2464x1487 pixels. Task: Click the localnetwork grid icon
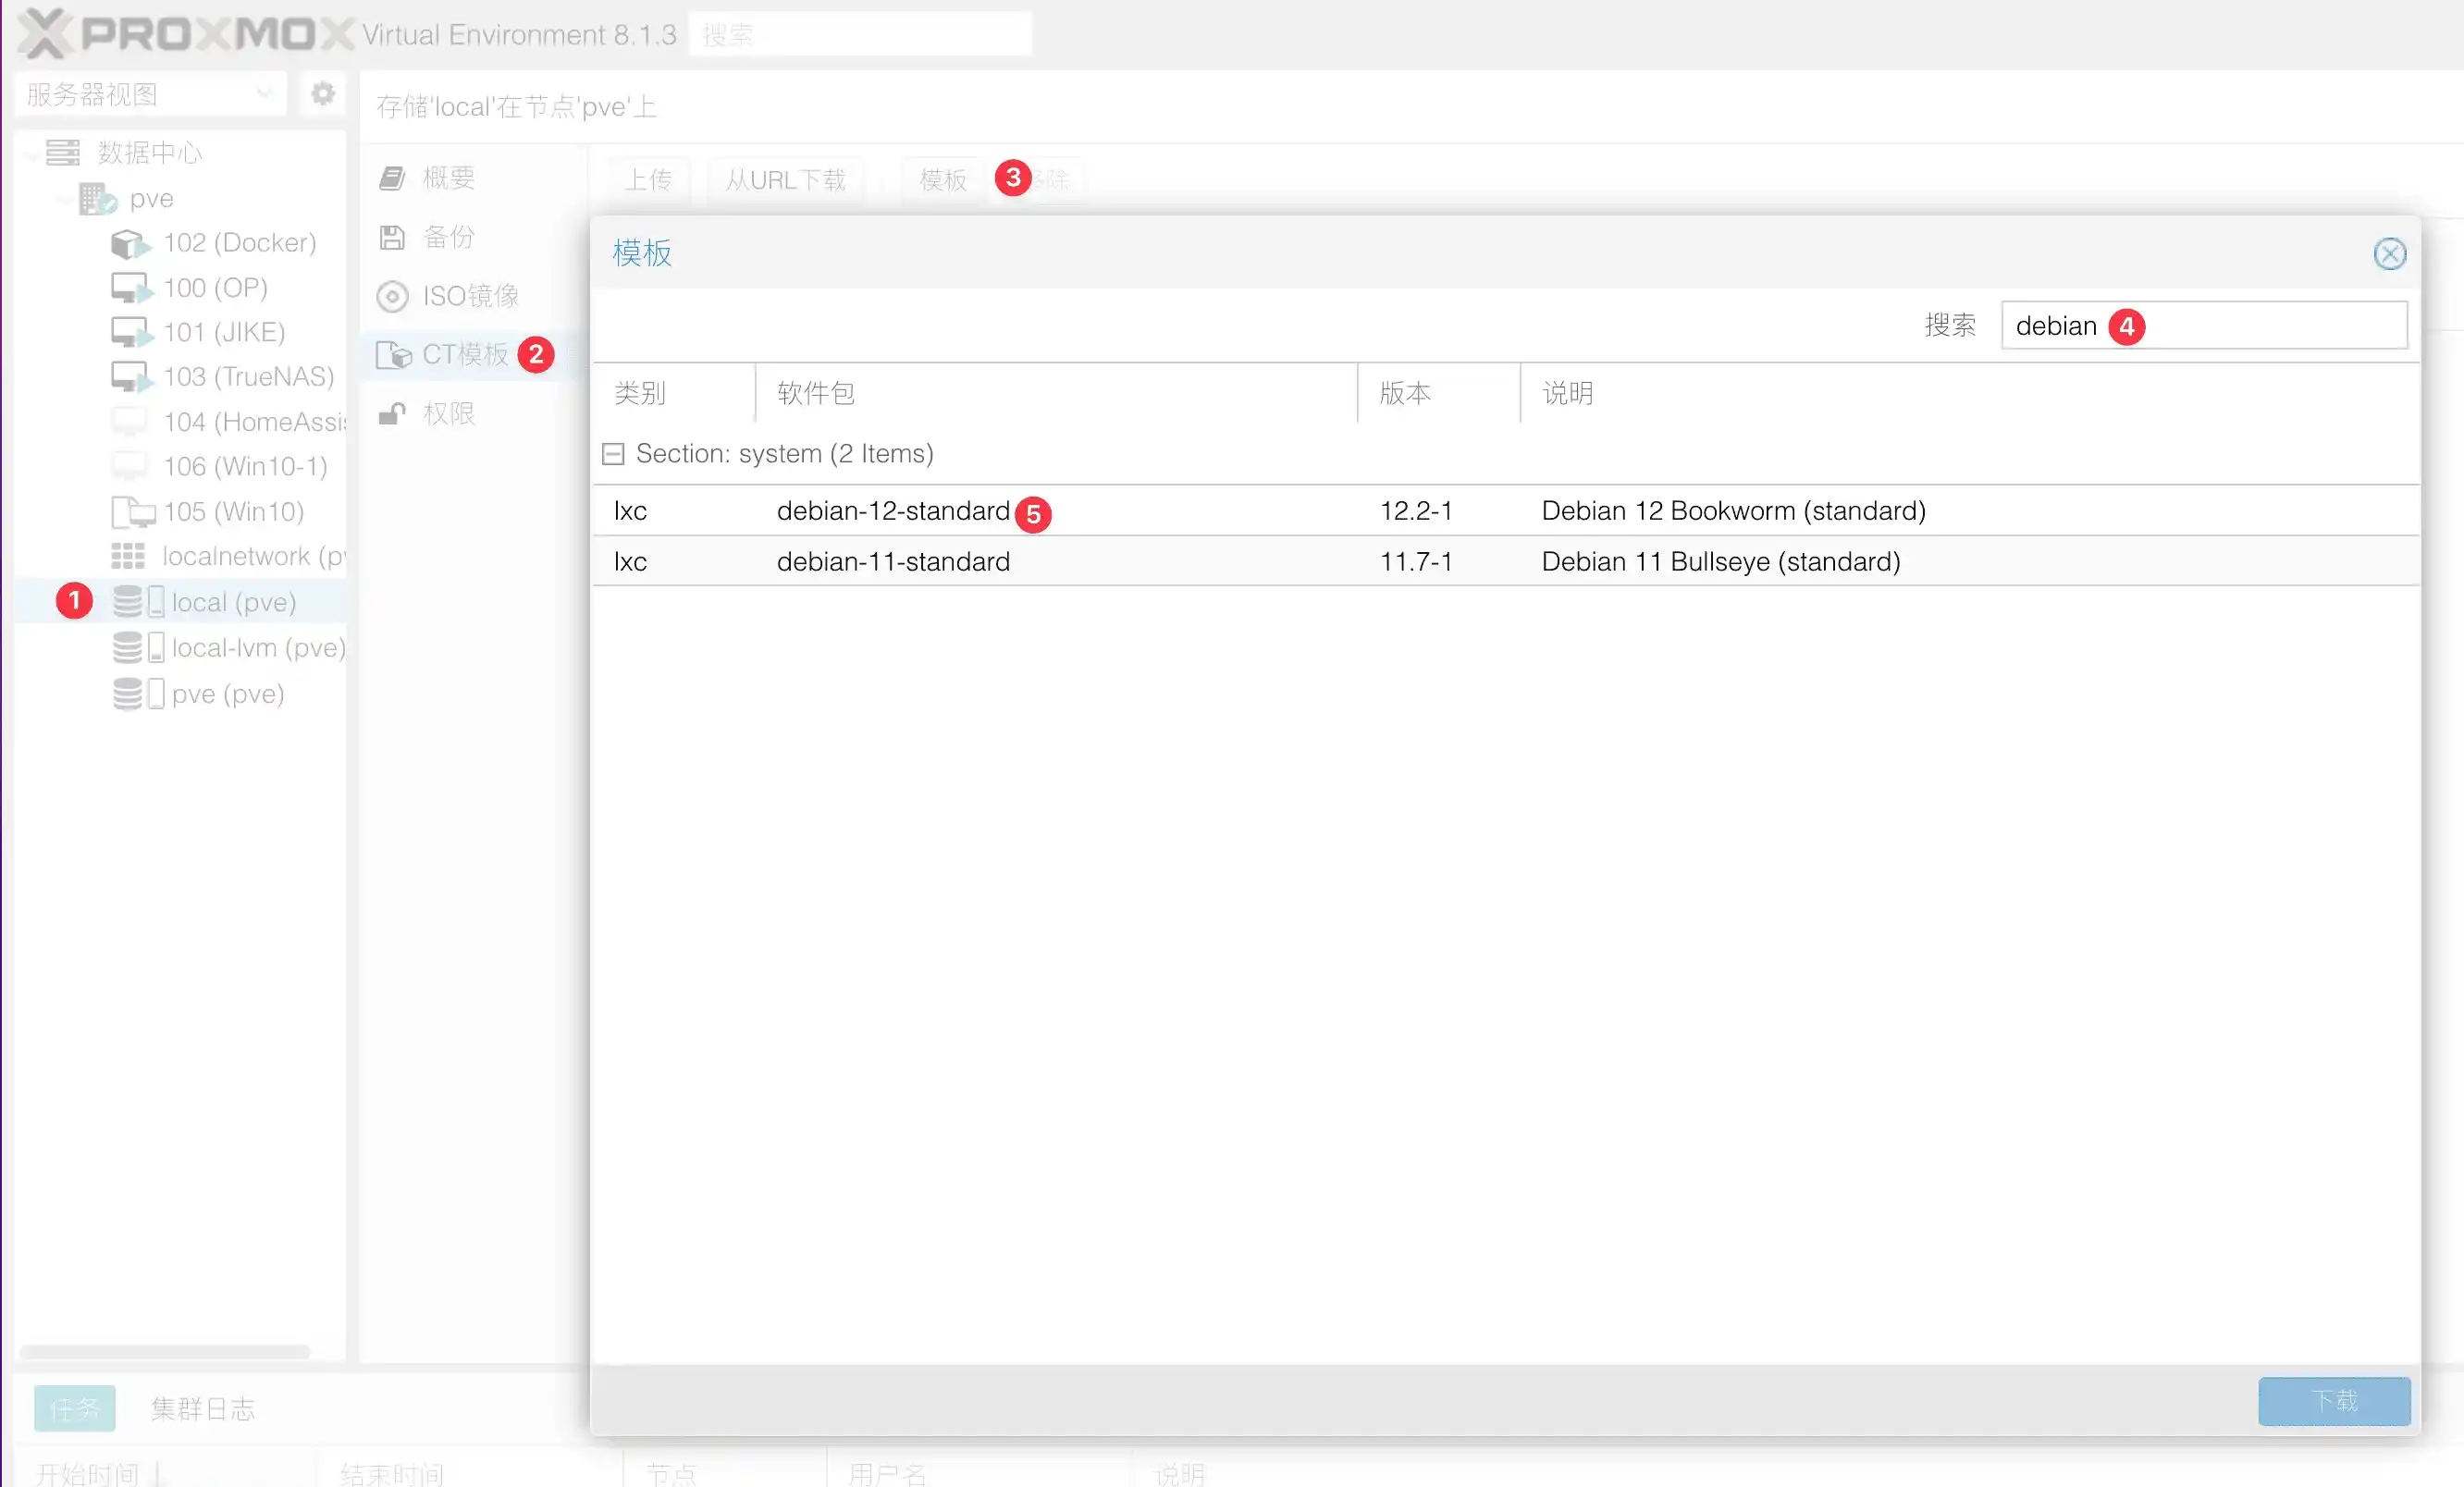(128, 556)
